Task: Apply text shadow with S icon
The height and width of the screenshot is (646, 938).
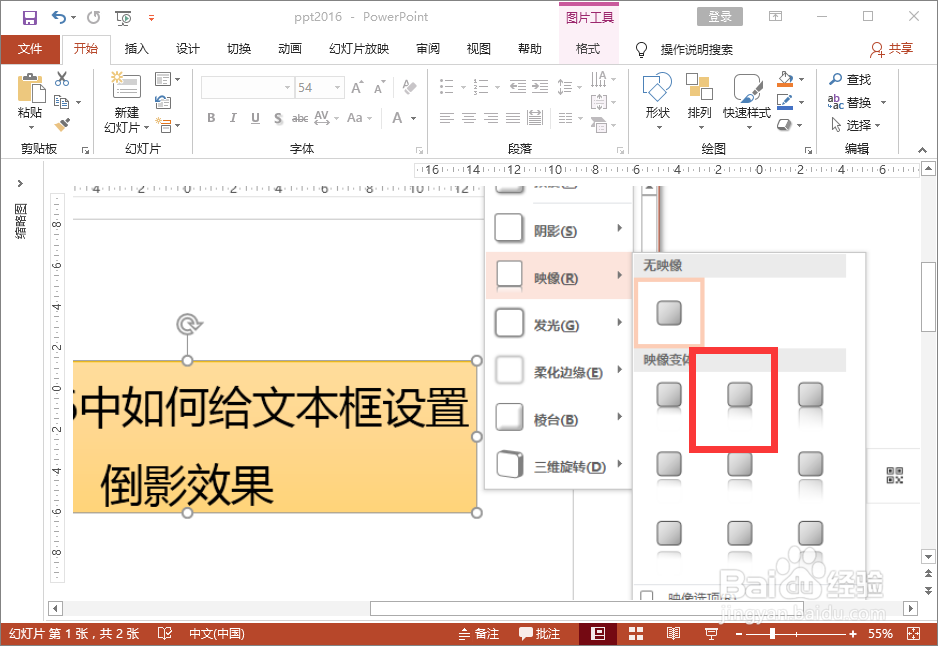Action: point(278,118)
